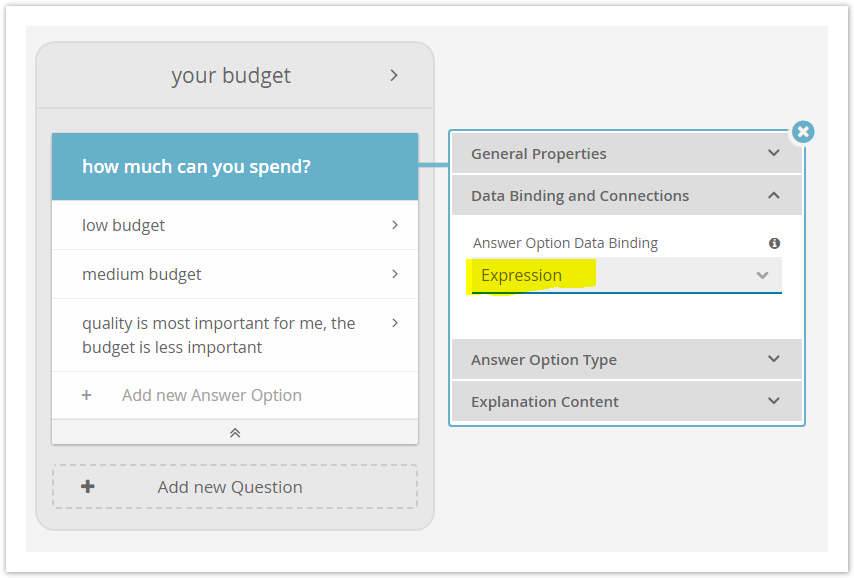The width and height of the screenshot is (854, 578).
Task: Open the Expression data binding dropdown
Action: [626, 276]
